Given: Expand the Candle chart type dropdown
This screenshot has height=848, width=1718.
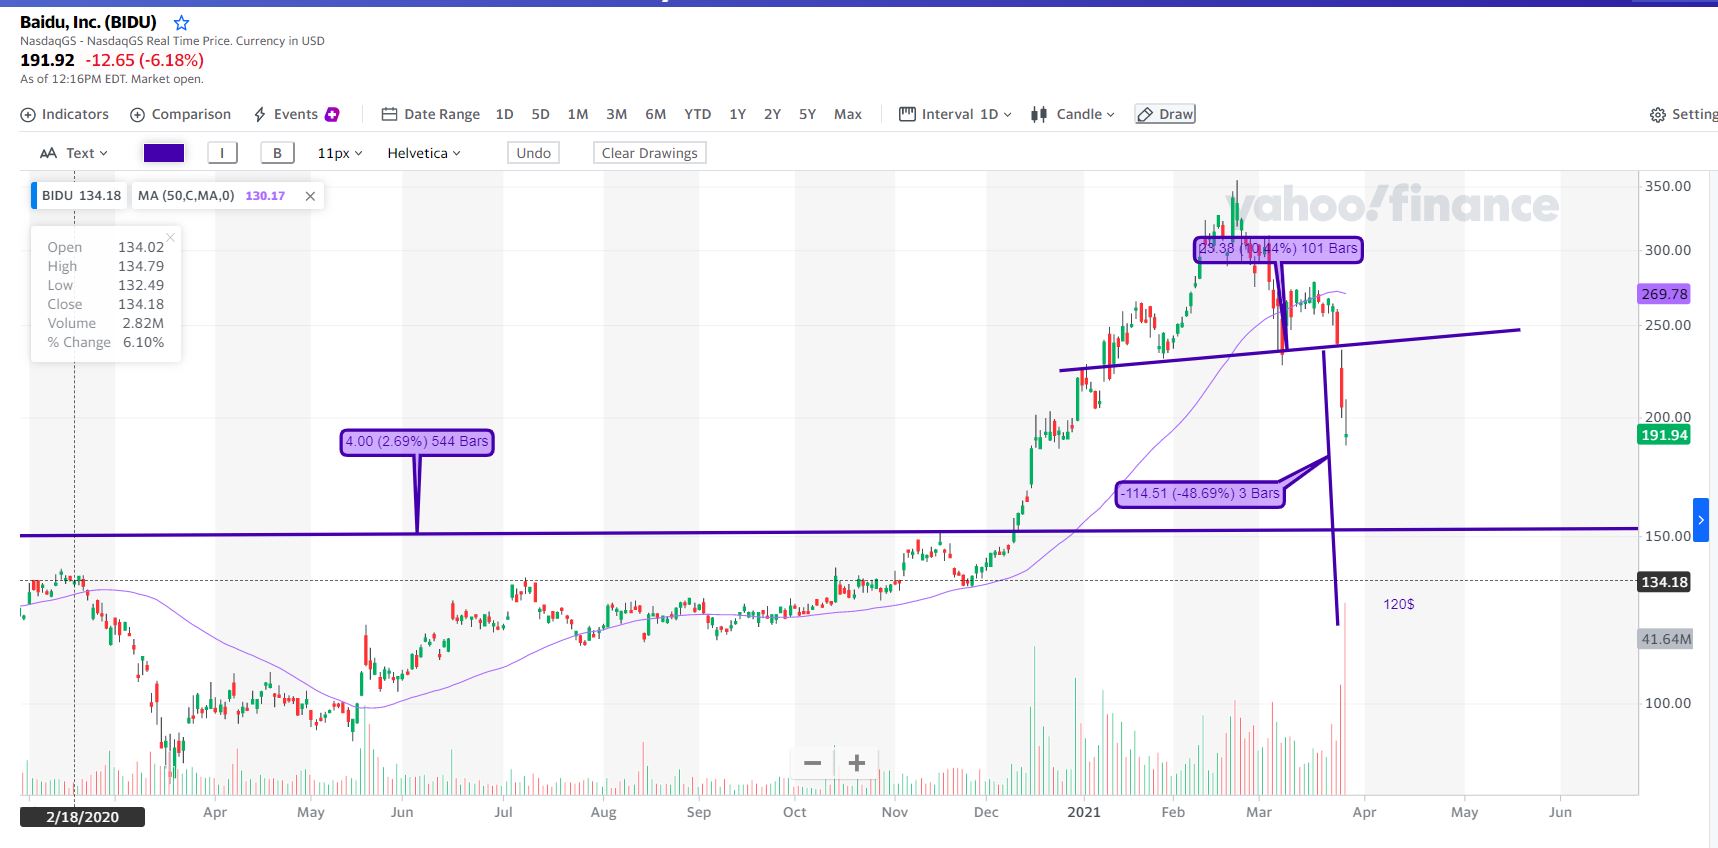Looking at the screenshot, I should (x=1073, y=114).
